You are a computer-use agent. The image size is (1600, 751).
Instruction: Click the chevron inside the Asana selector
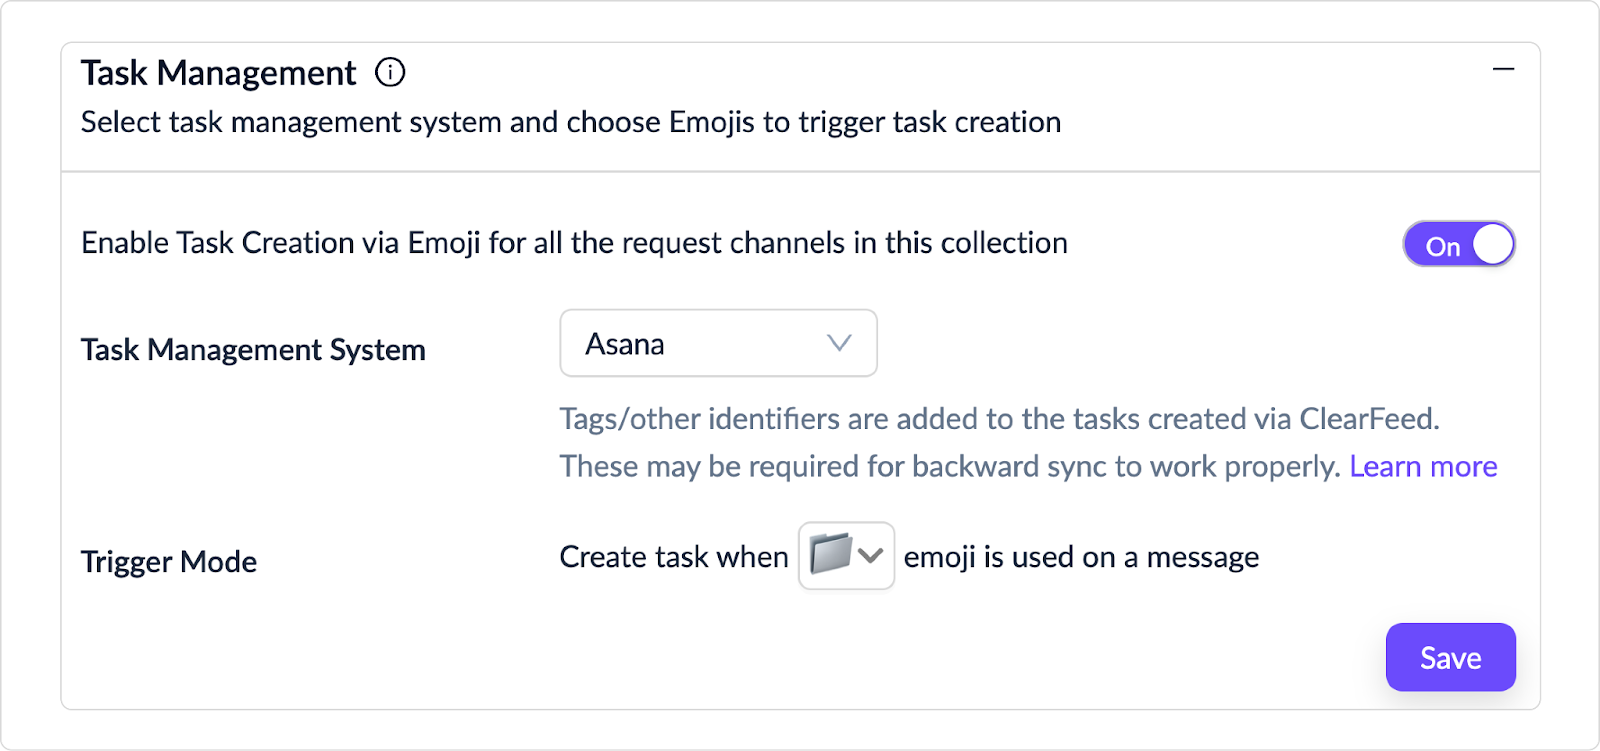click(840, 343)
